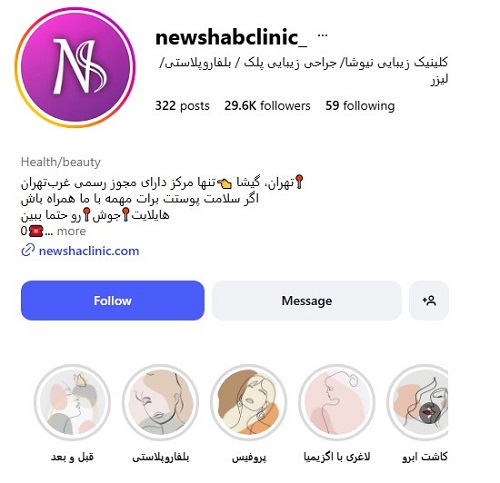Expand the bio with 'more'
The height and width of the screenshot is (483, 500).
click(x=71, y=231)
